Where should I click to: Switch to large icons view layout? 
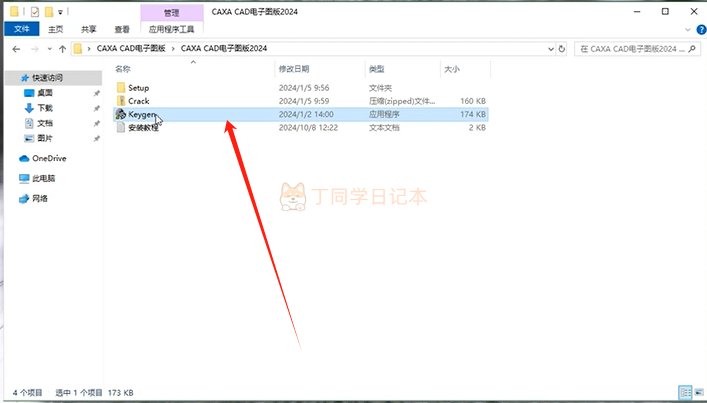(699, 392)
